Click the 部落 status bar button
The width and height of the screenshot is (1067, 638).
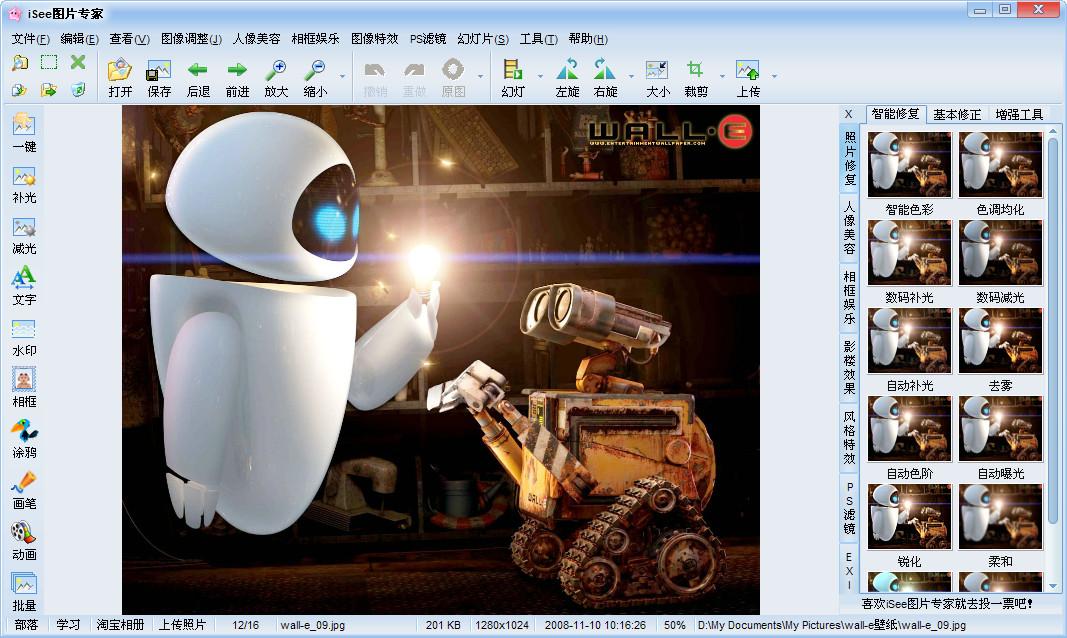pos(27,624)
